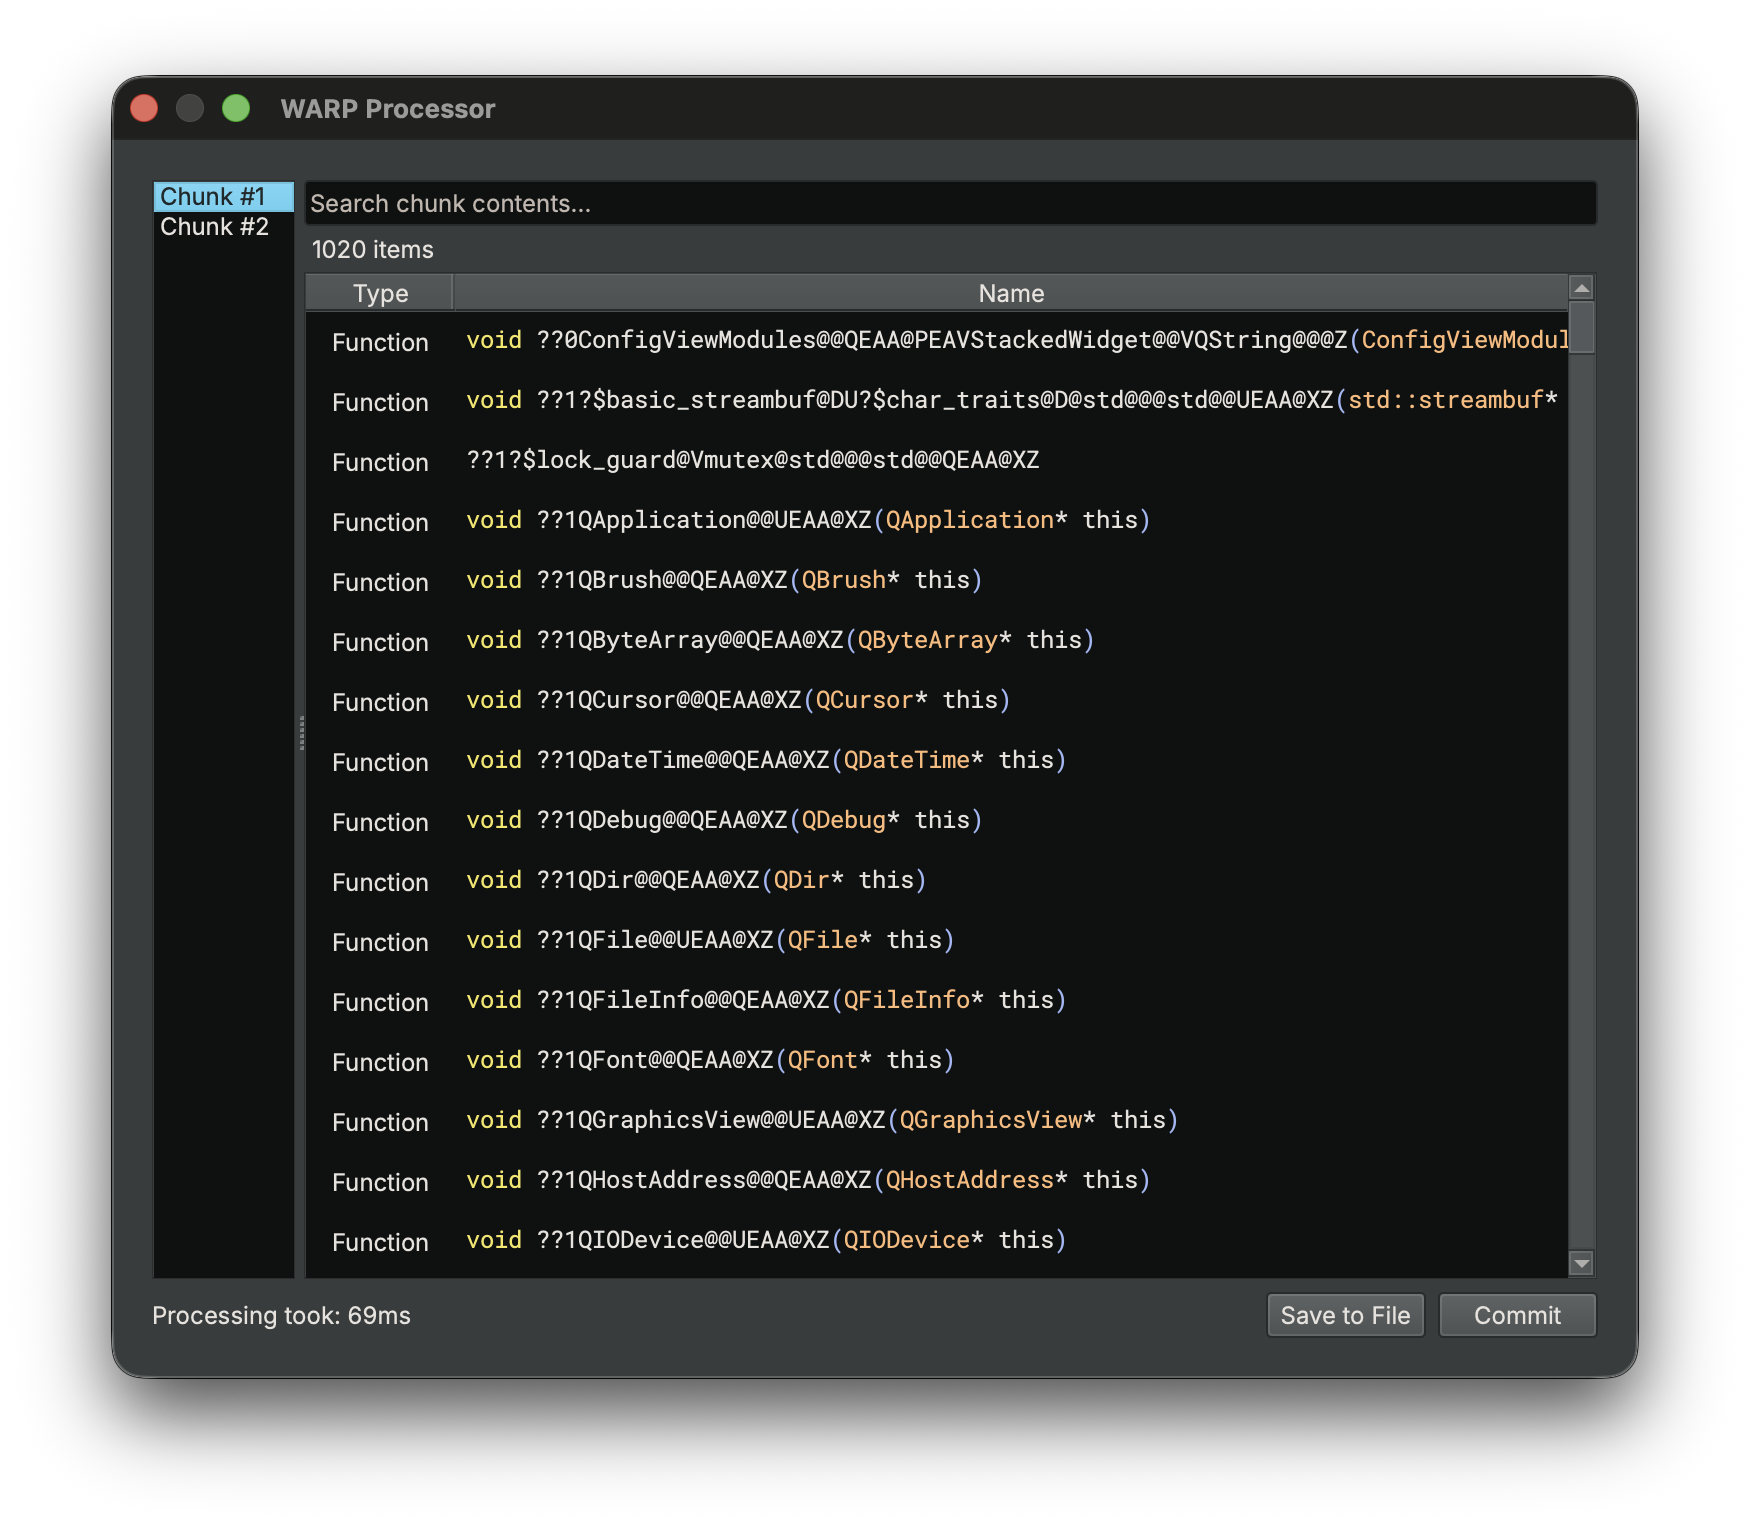Select the QByteArray function row
1750x1526 pixels.
coord(779,641)
